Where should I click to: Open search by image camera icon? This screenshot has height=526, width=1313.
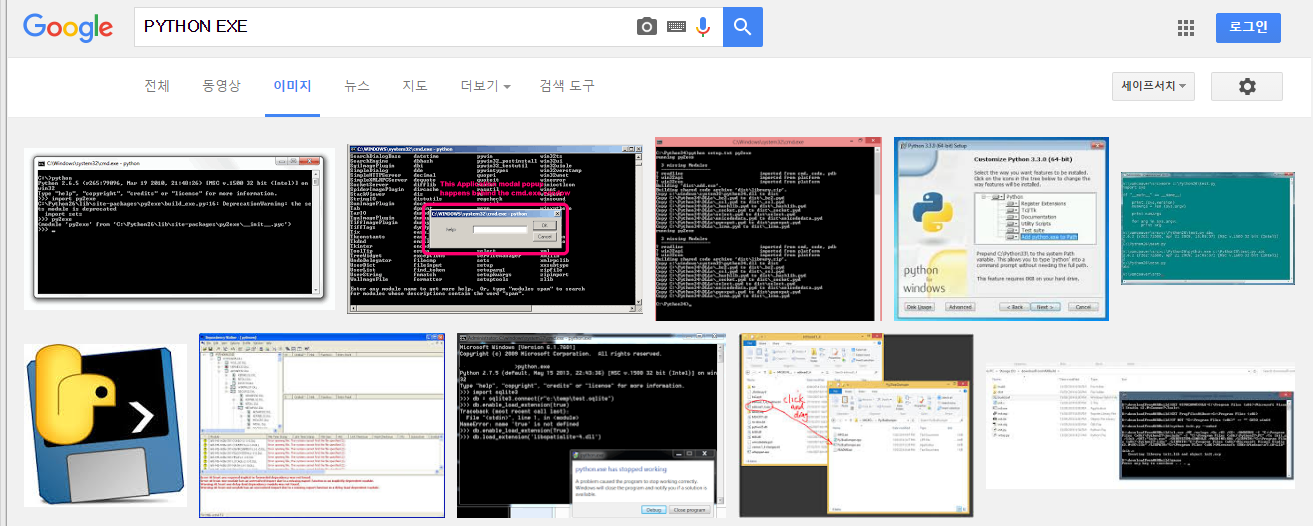647,27
